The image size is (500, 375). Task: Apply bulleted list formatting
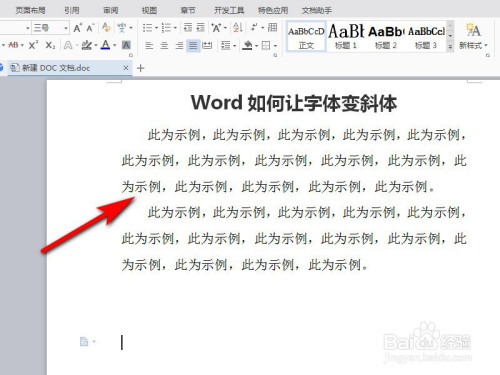[x=147, y=28]
